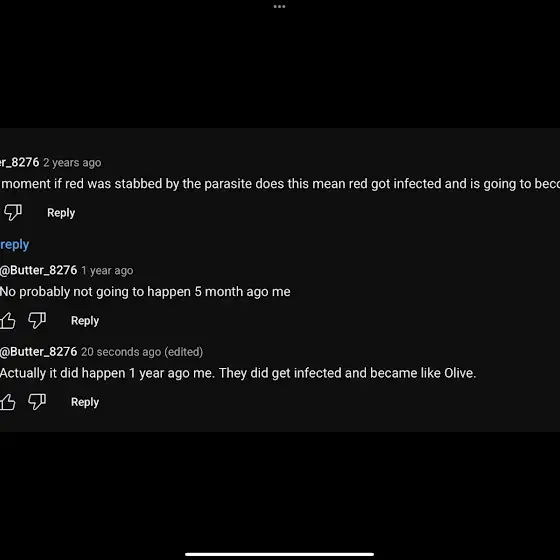Tap the home indicator bar at bottom
This screenshot has height=560, width=560.
[279, 554]
